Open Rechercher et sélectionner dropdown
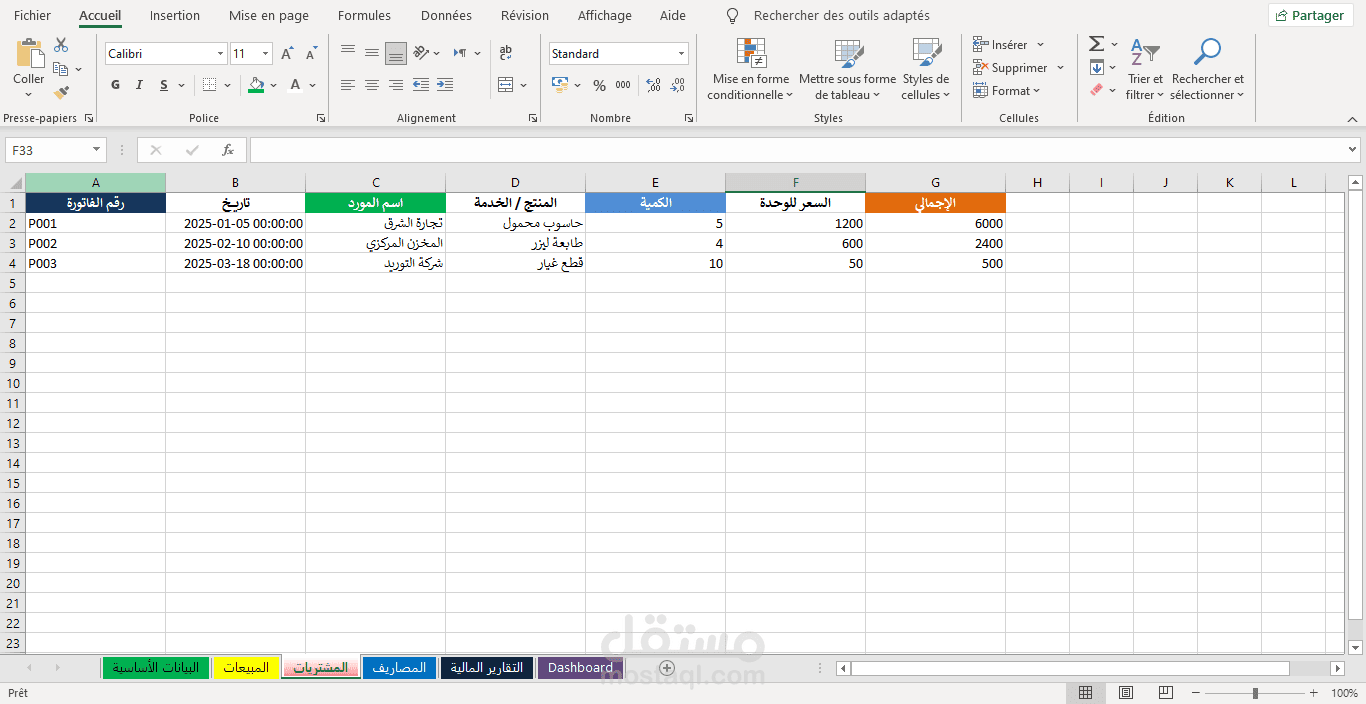This screenshot has height=704, width=1366. click(1208, 70)
